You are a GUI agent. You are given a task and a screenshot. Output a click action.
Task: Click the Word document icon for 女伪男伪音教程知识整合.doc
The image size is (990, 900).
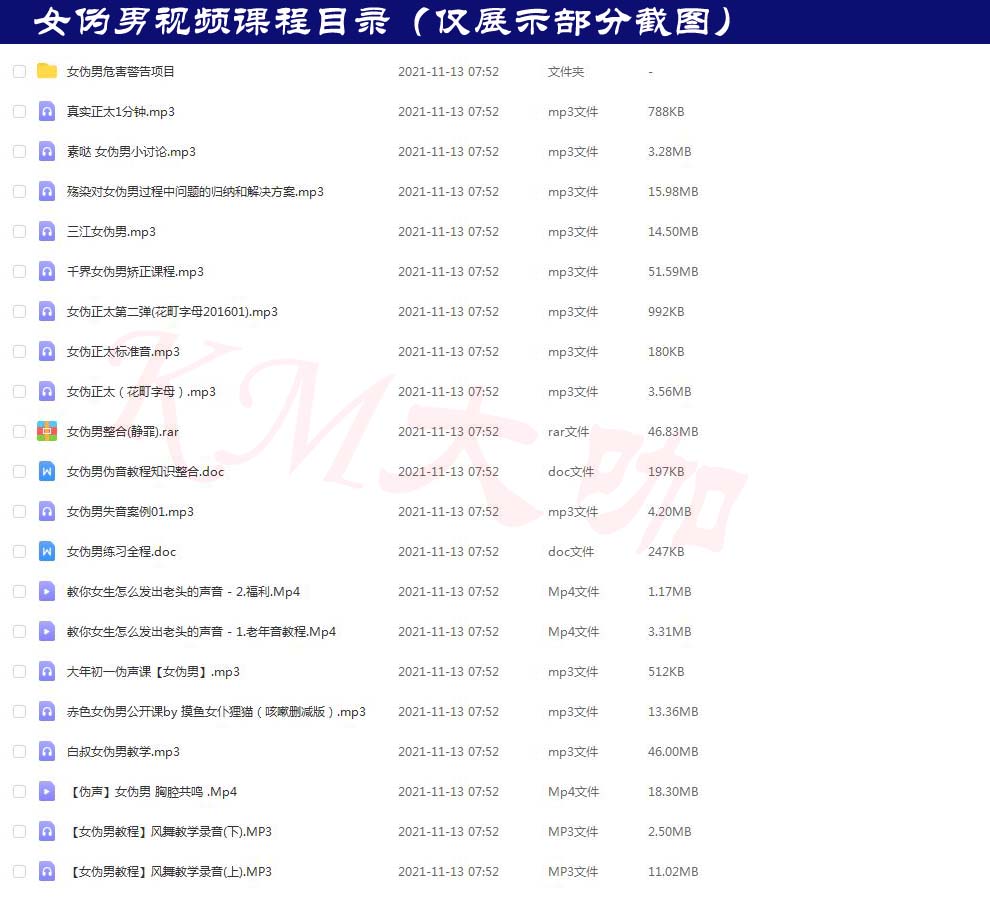[x=47, y=471]
